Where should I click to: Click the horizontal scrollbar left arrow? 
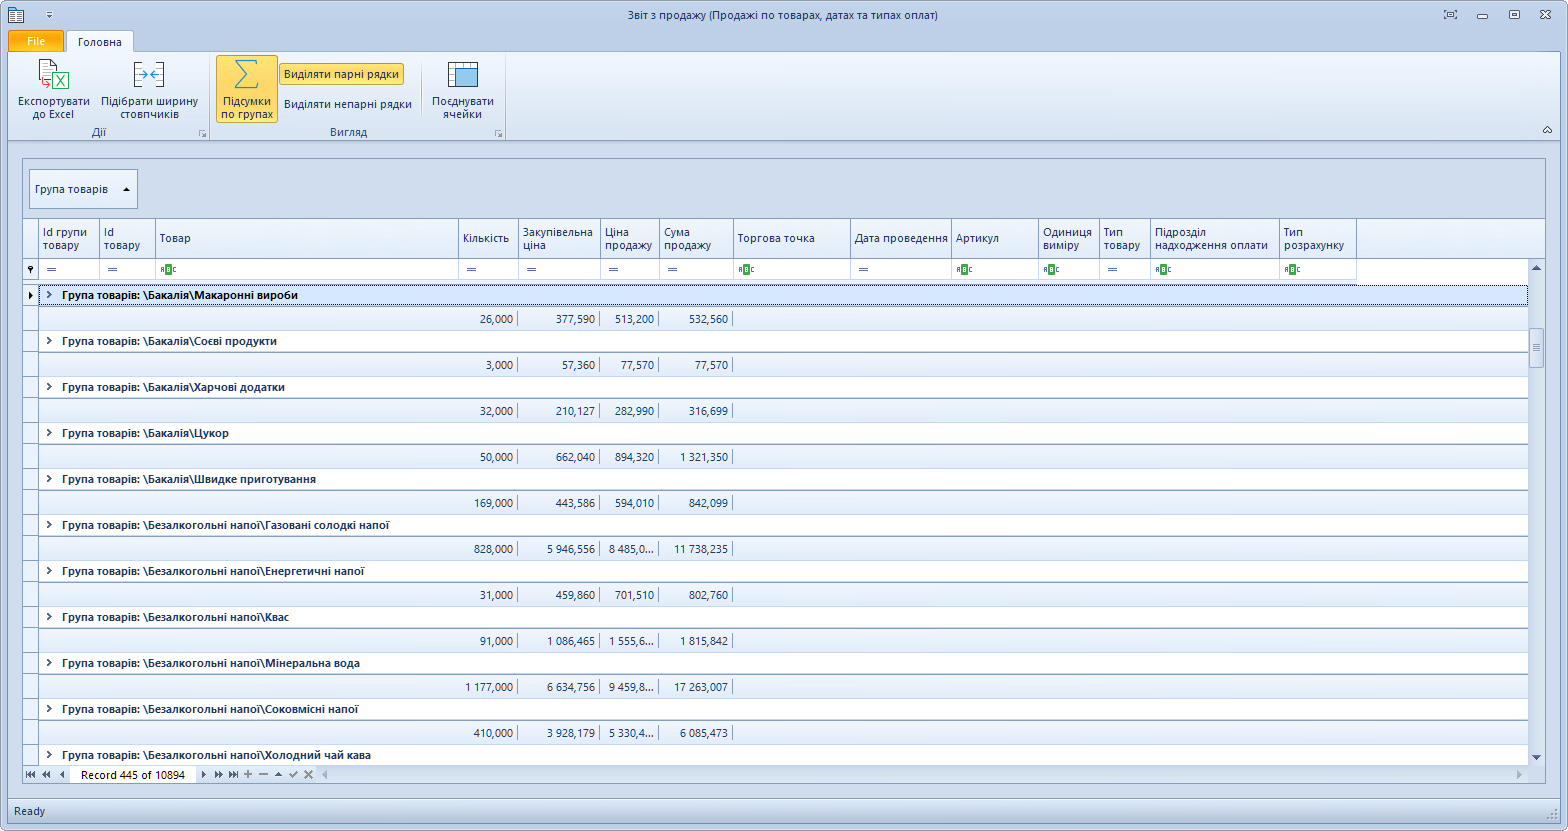324,775
